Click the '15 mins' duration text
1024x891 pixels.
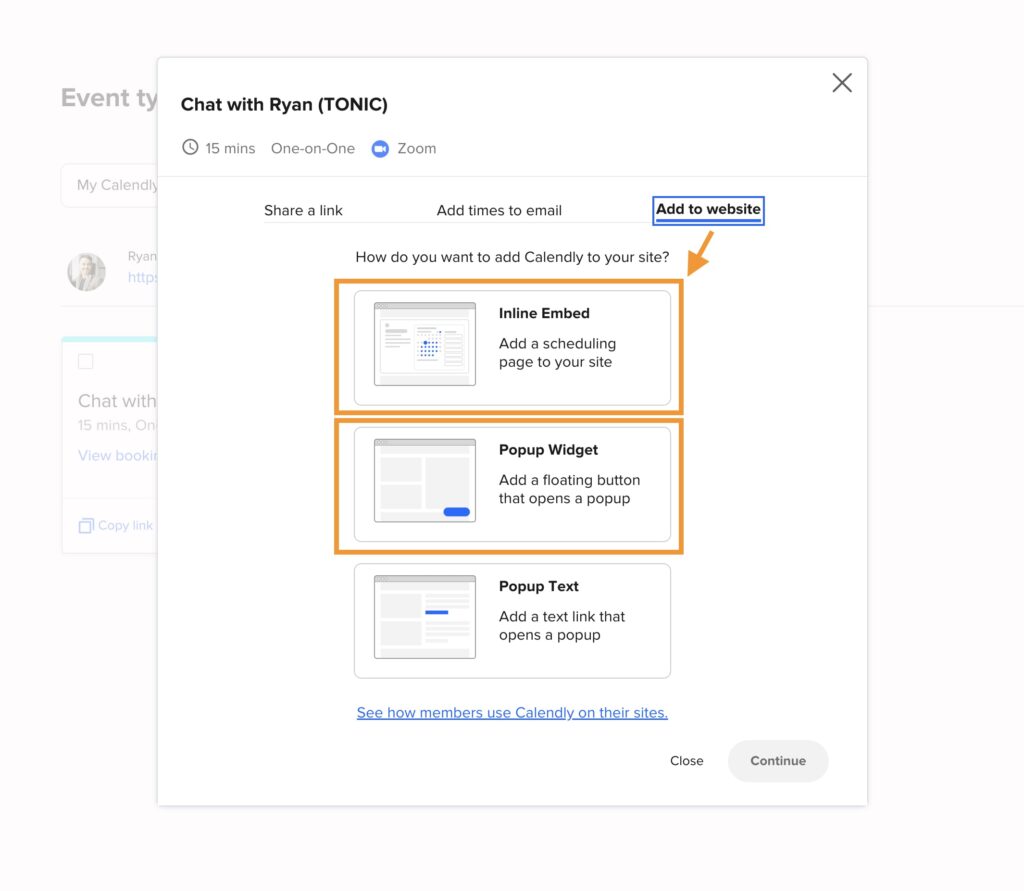[x=230, y=149]
